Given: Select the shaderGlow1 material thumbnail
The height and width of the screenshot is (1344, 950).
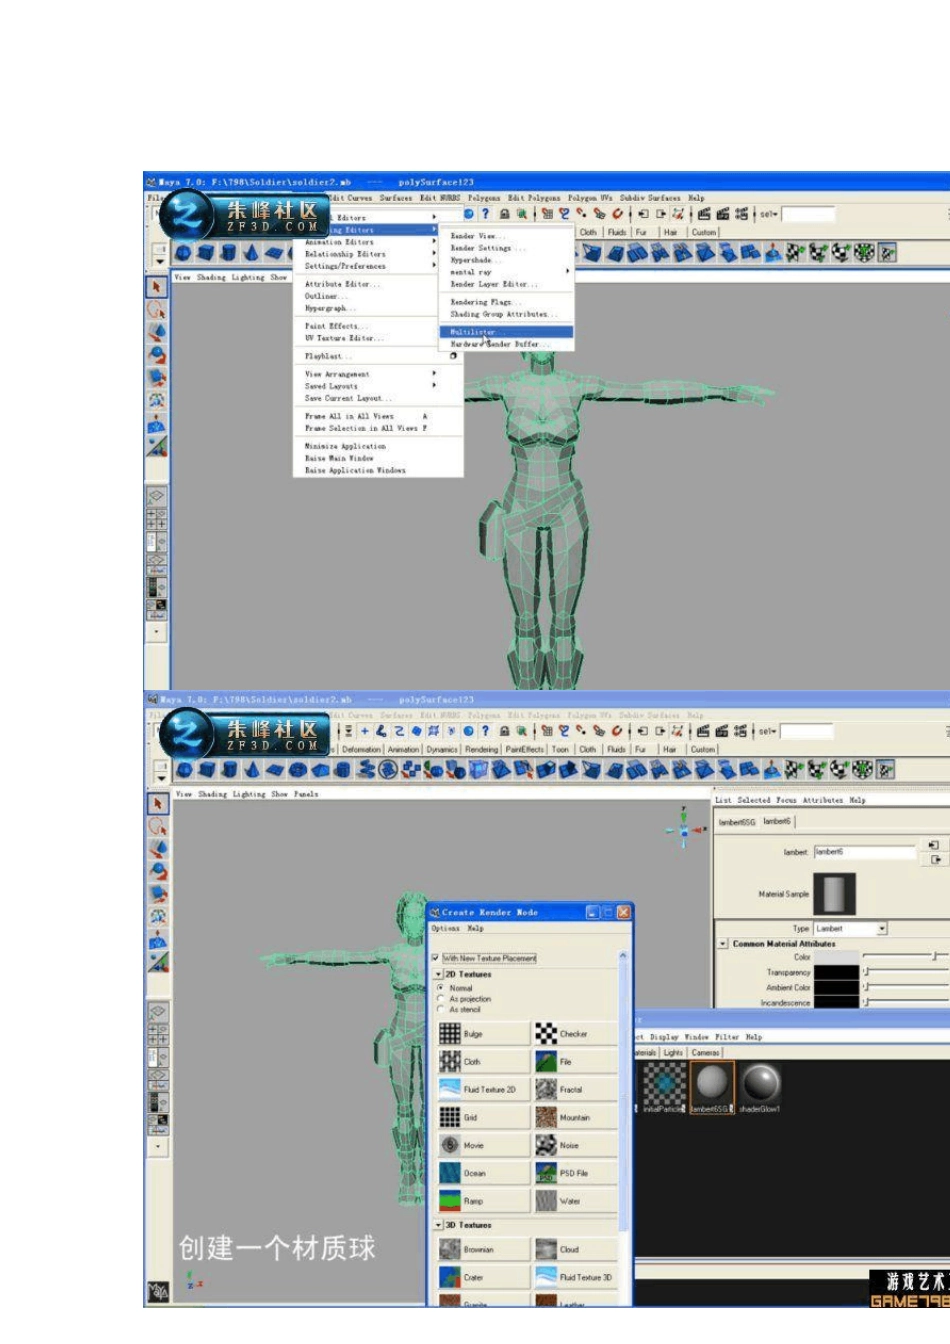Looking at the screenshot, I should (x=761, y=1084).
